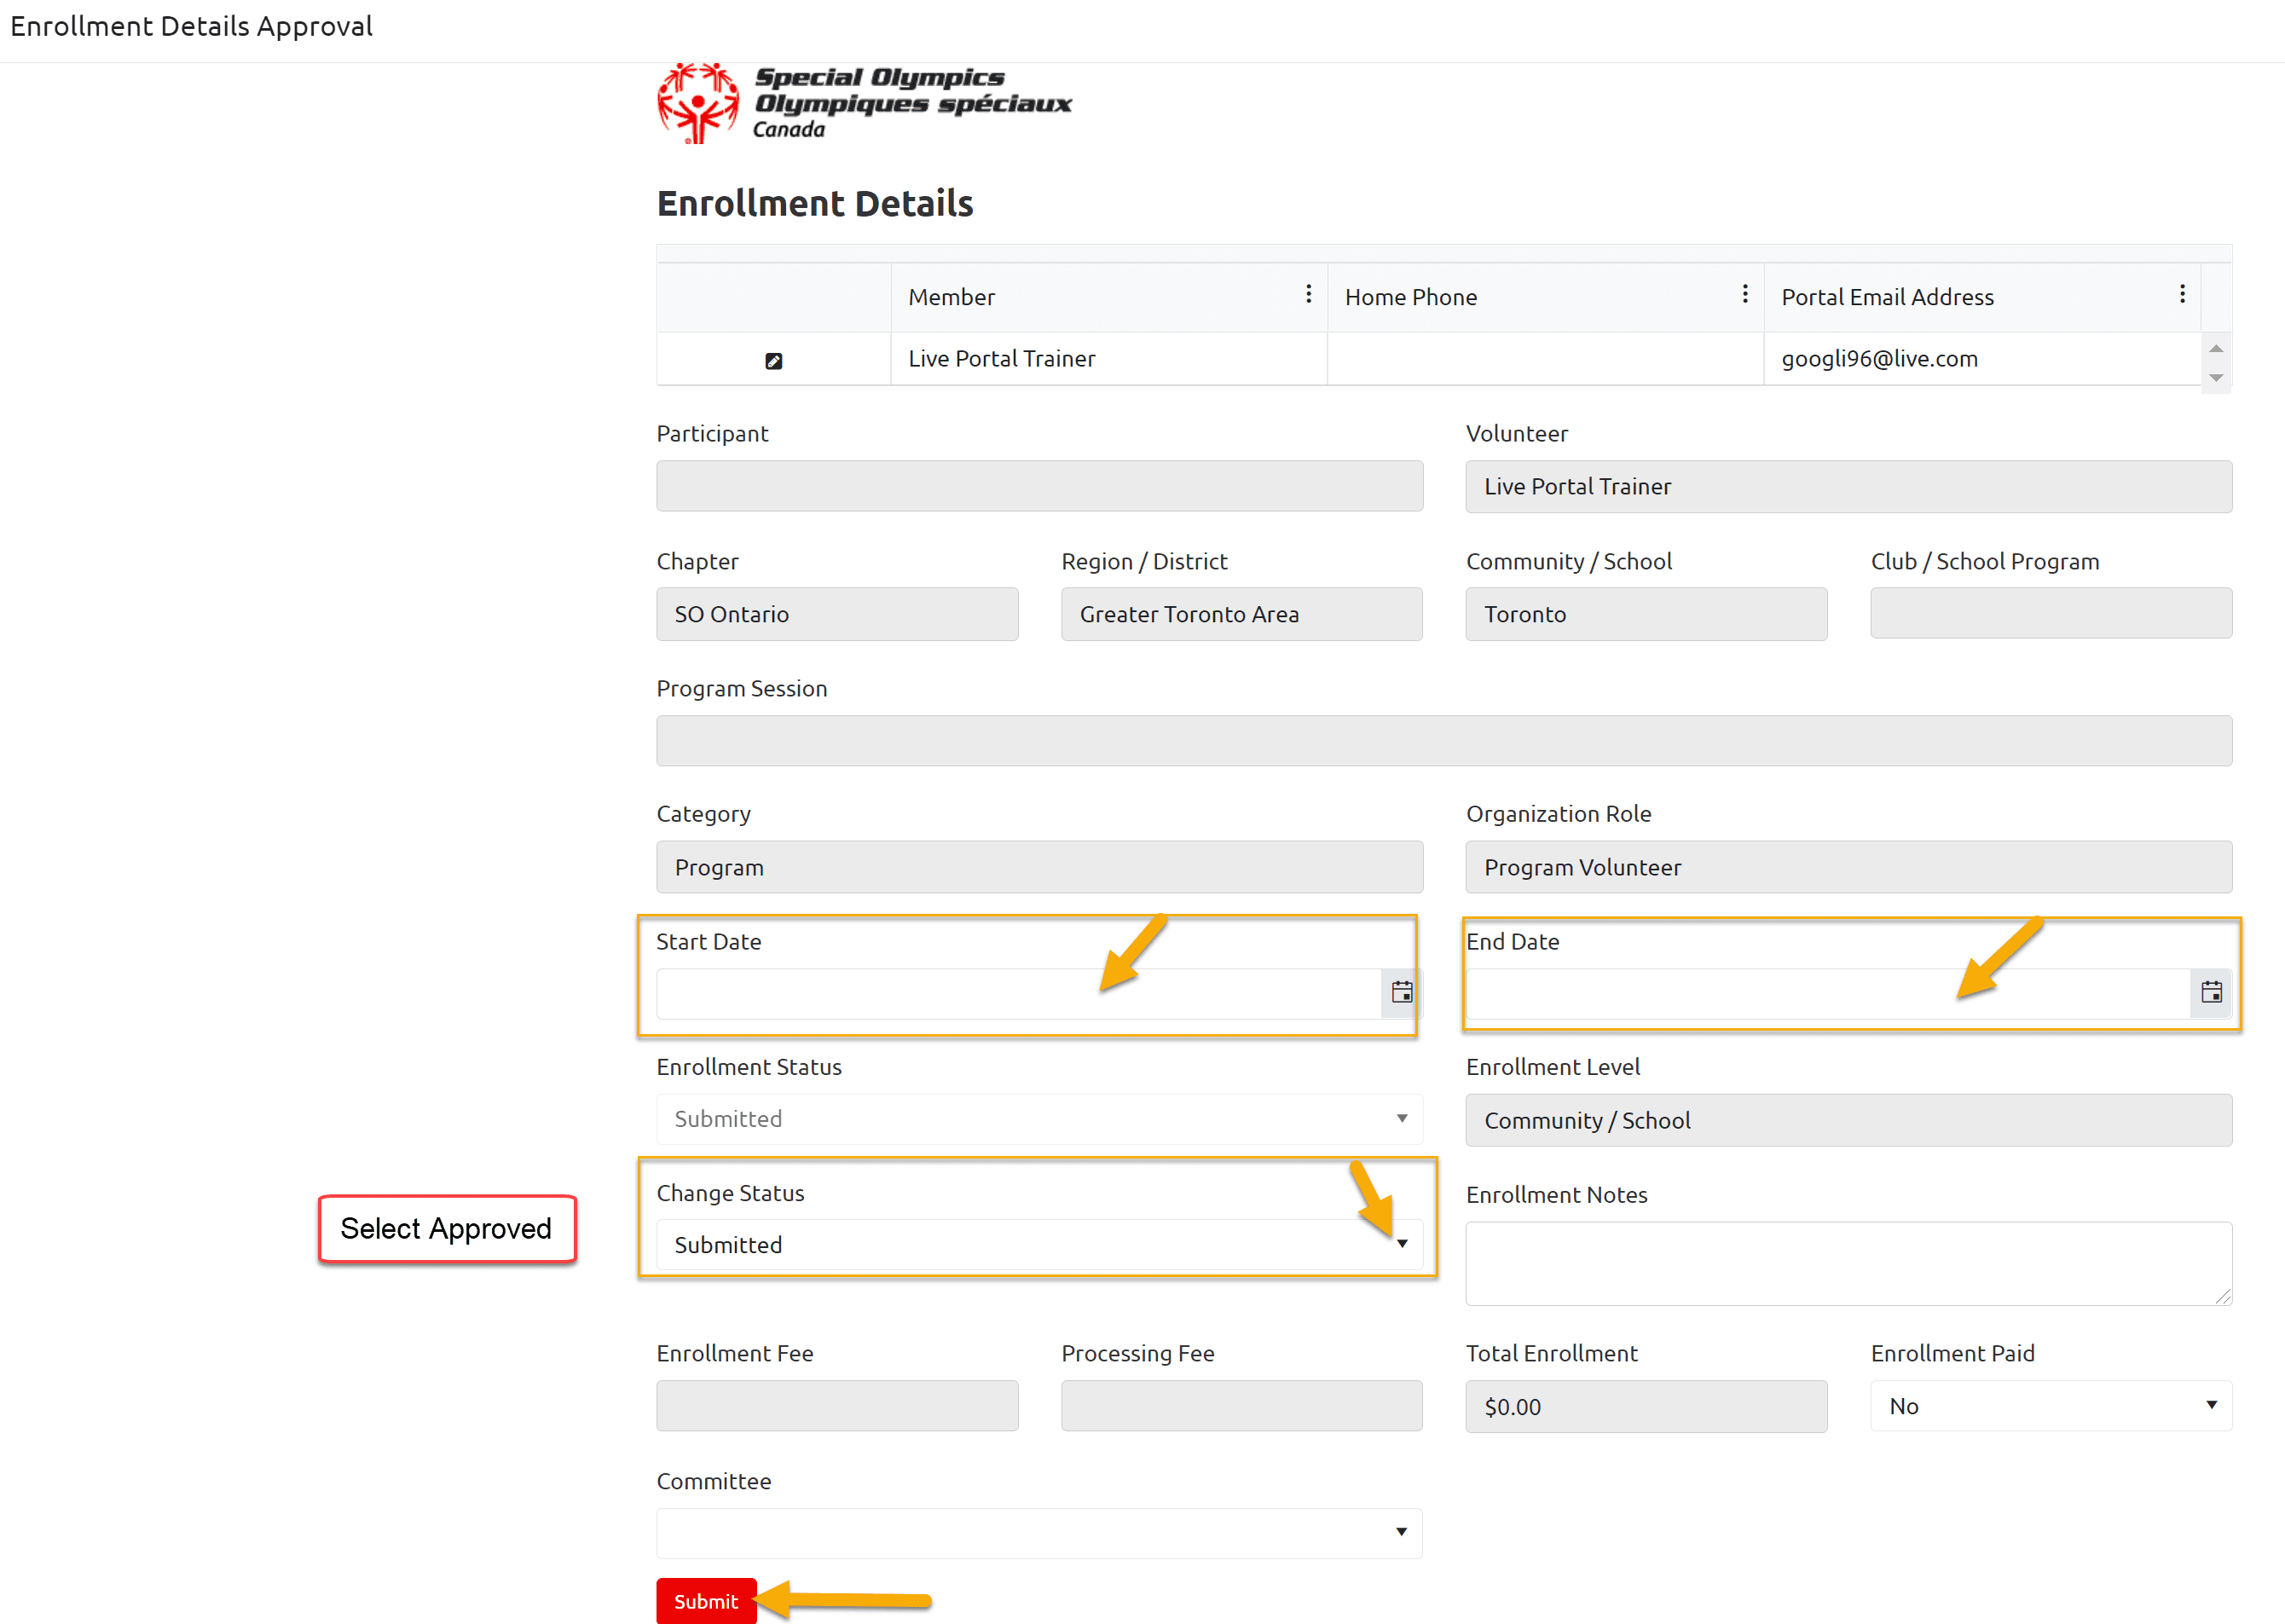Open the End Date calendar picker
The image size is (2285, 1624).
click(x=2211, y=992)
